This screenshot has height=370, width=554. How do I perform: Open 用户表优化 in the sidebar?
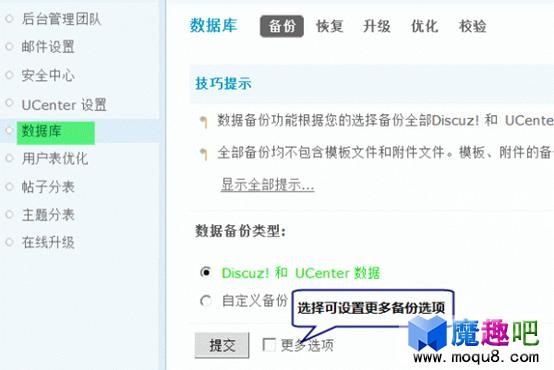point(55,158)
